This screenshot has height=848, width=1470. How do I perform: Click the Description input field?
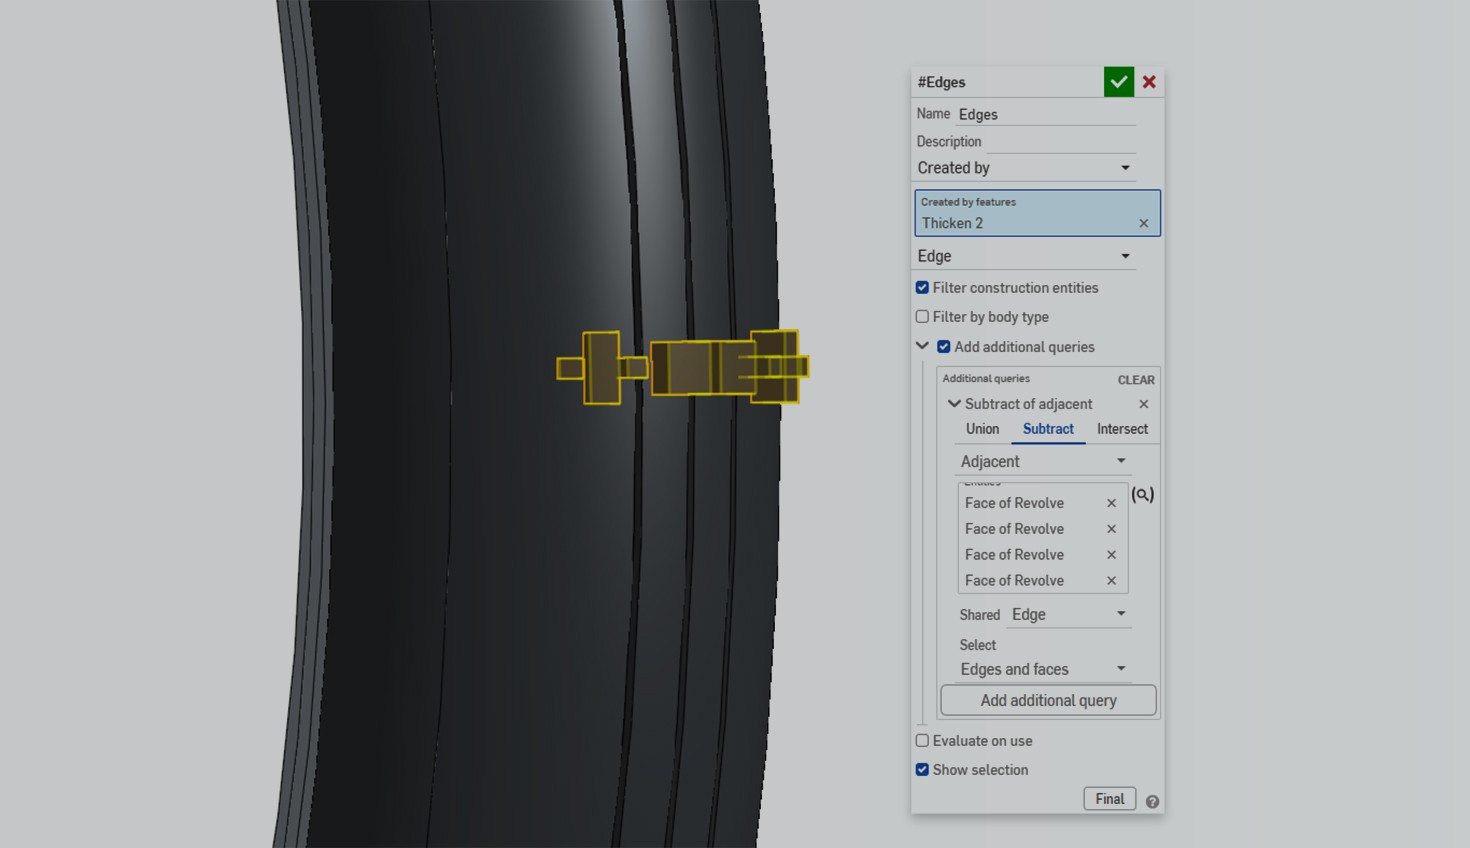pos(1060,141)
